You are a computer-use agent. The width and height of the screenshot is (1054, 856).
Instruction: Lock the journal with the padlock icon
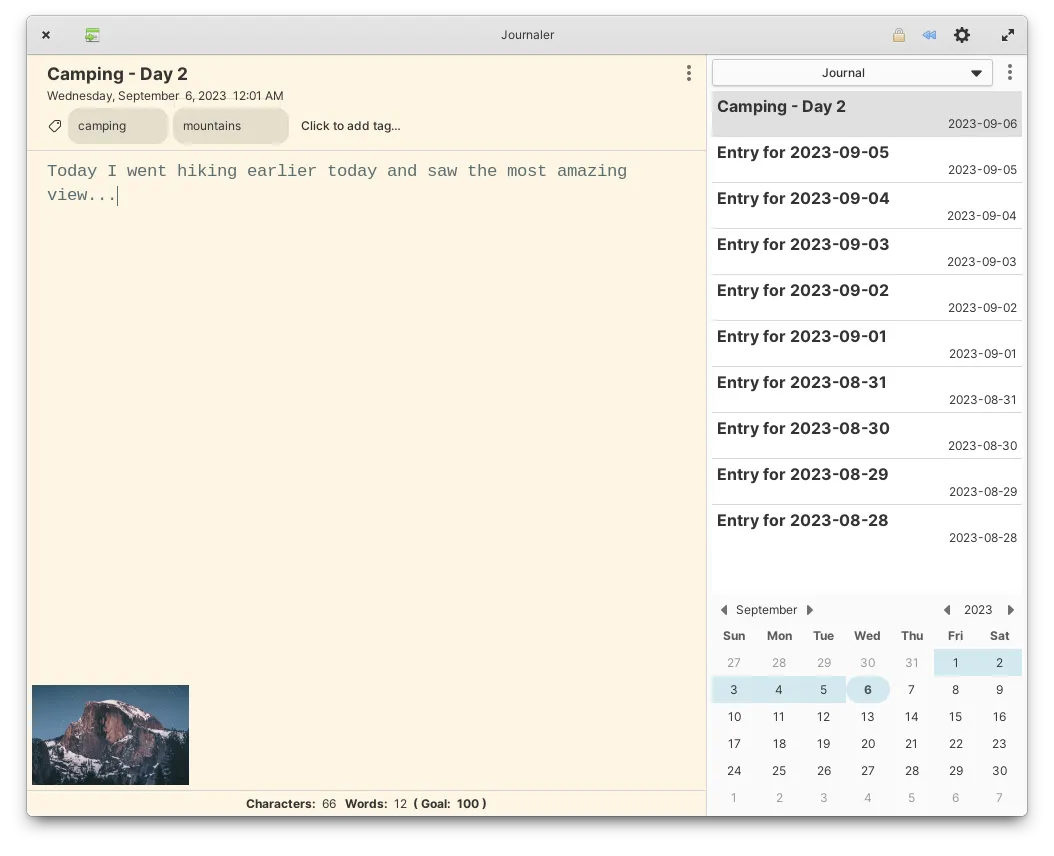coord(898,34)
